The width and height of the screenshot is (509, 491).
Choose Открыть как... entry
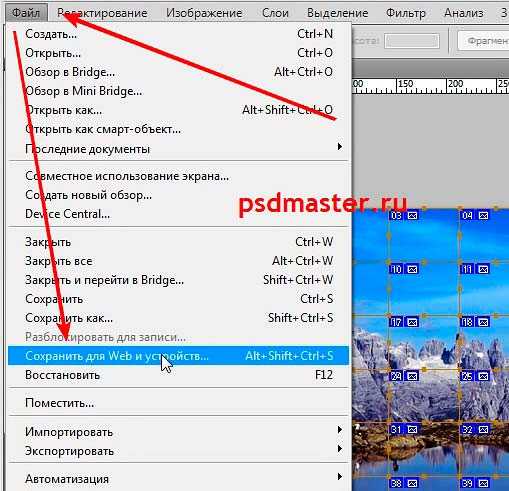[x=178, y=110]
